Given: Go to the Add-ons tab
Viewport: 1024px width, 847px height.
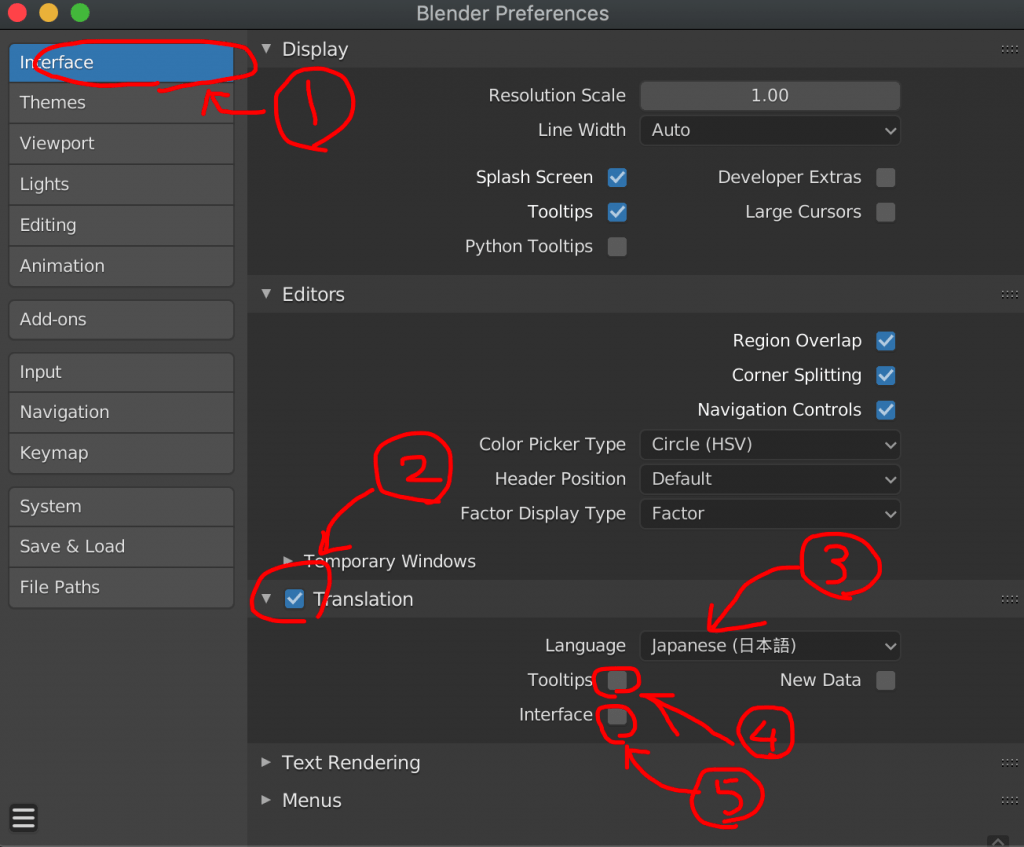Looking at the screenshot, I should pos(121,319).
